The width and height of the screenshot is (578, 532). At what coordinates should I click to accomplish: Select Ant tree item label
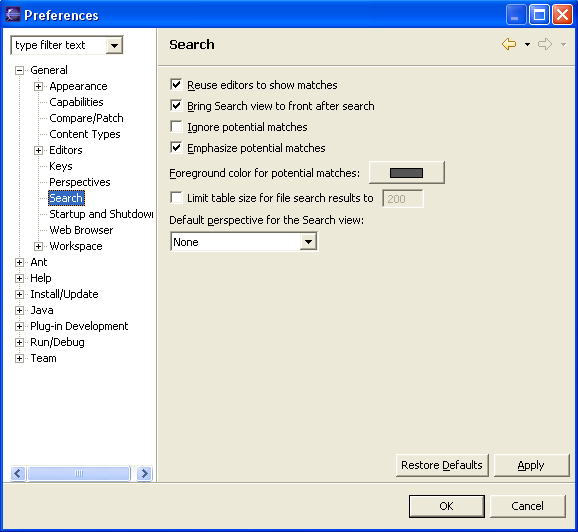pyautogui.click(x=39, y=262)
